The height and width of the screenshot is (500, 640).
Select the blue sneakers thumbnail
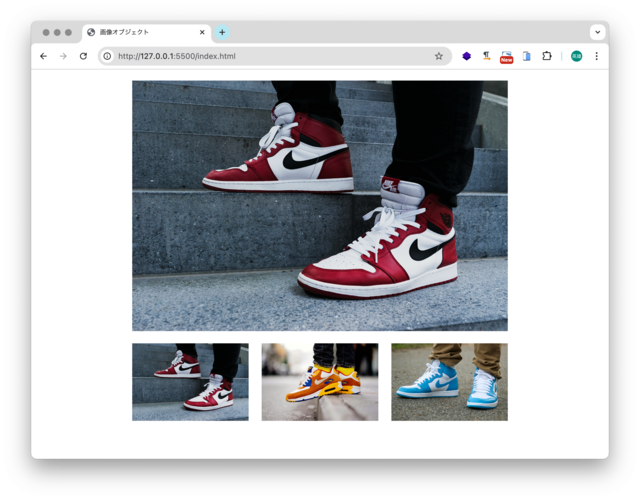[449, 382]
